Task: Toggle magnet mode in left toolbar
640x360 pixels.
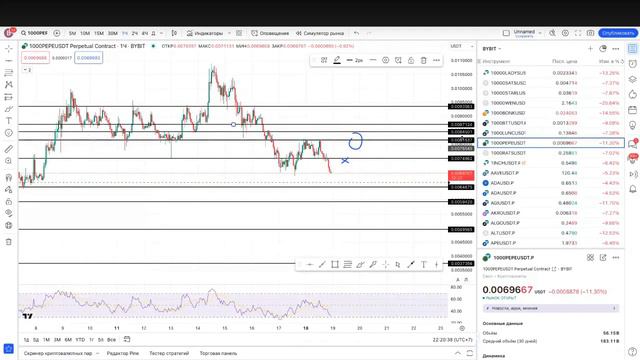Action: coord(9,178)
